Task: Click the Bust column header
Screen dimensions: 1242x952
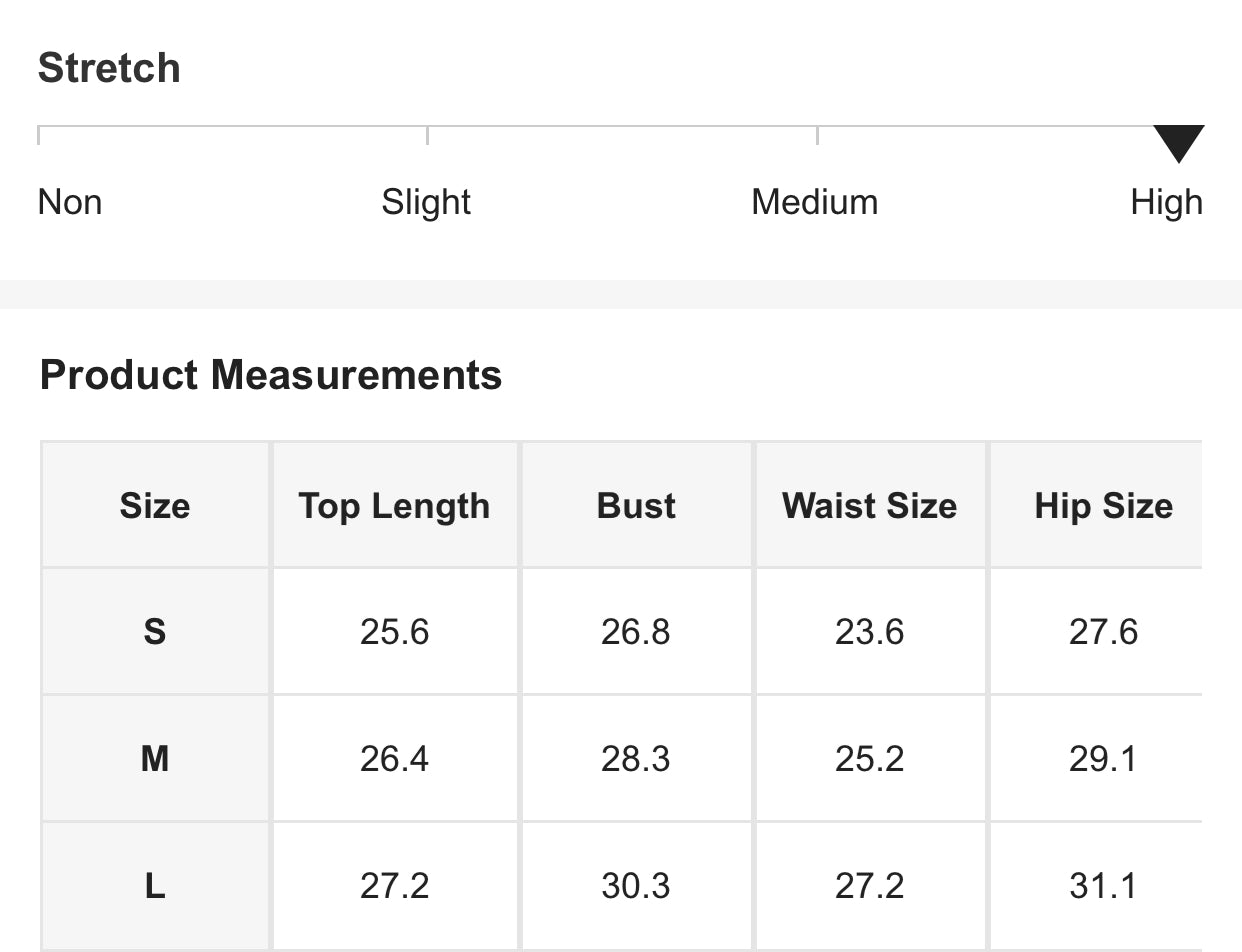Action: (636, 506)
